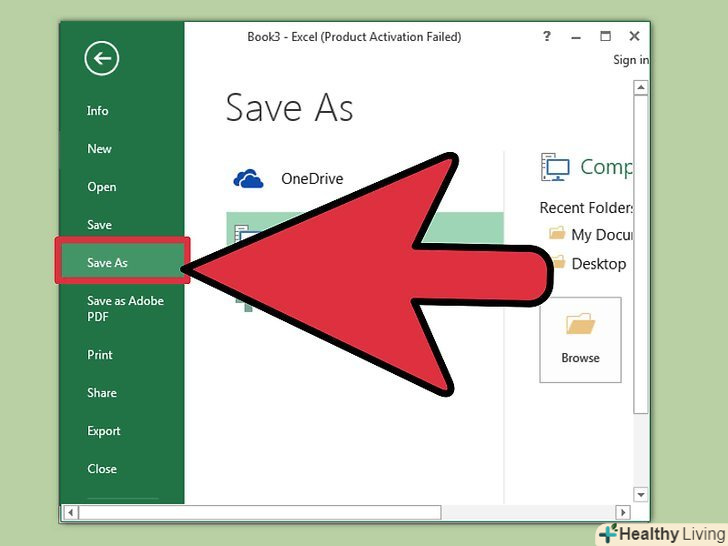Click the Computer monitor icon
This screenshot has width=728, height=546.
coord(555,167)
